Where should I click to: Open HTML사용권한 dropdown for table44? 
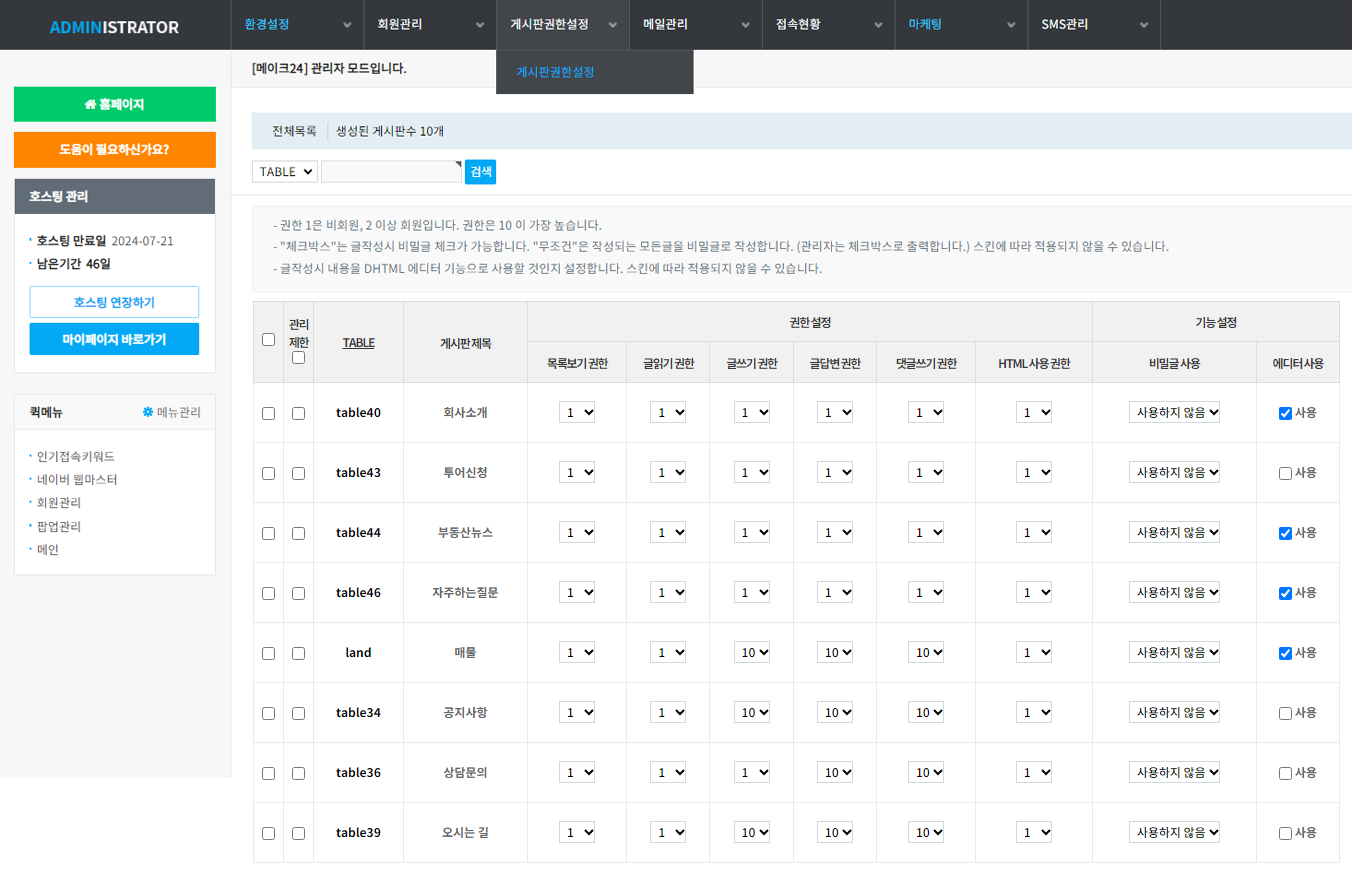tap(1034, 532)
